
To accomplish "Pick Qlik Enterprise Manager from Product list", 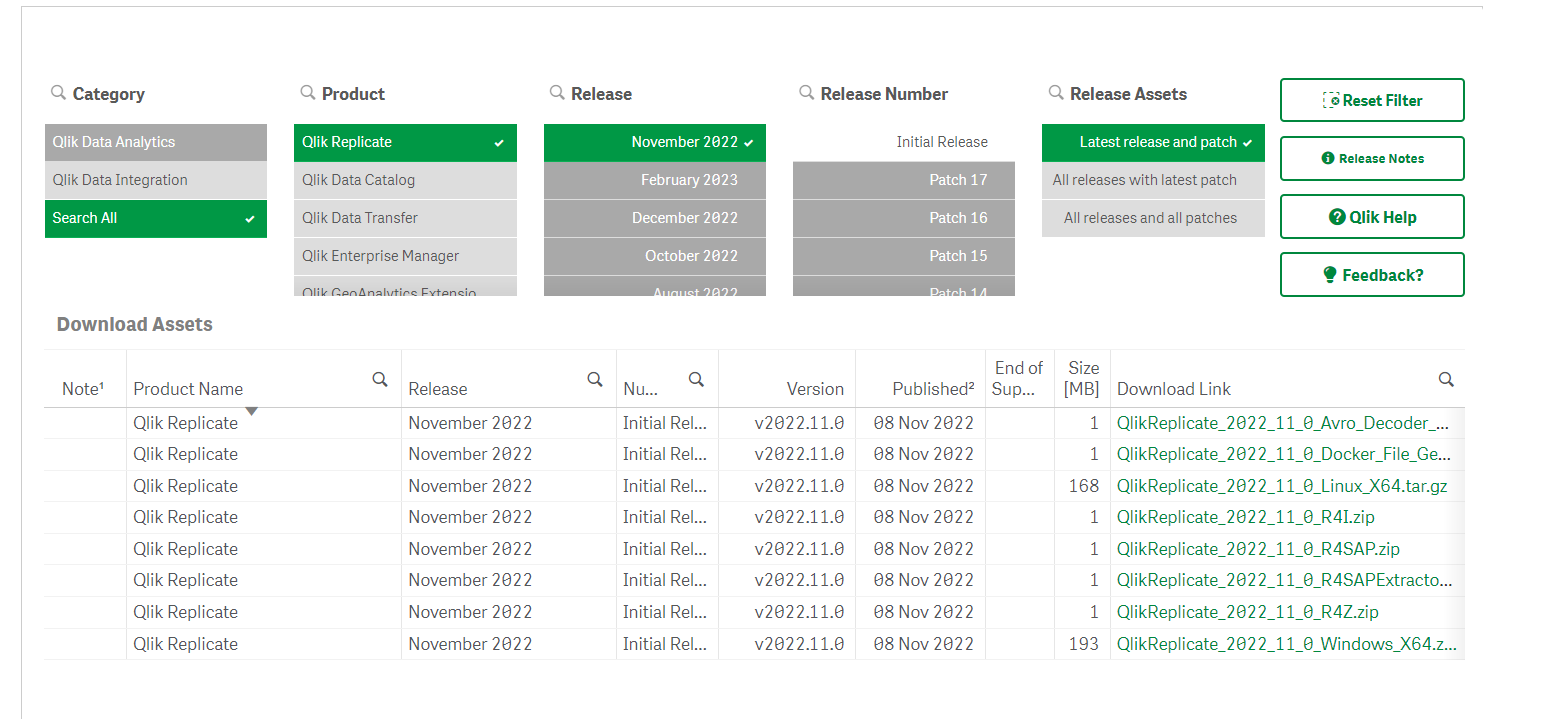I will click(x=405, y=256).
